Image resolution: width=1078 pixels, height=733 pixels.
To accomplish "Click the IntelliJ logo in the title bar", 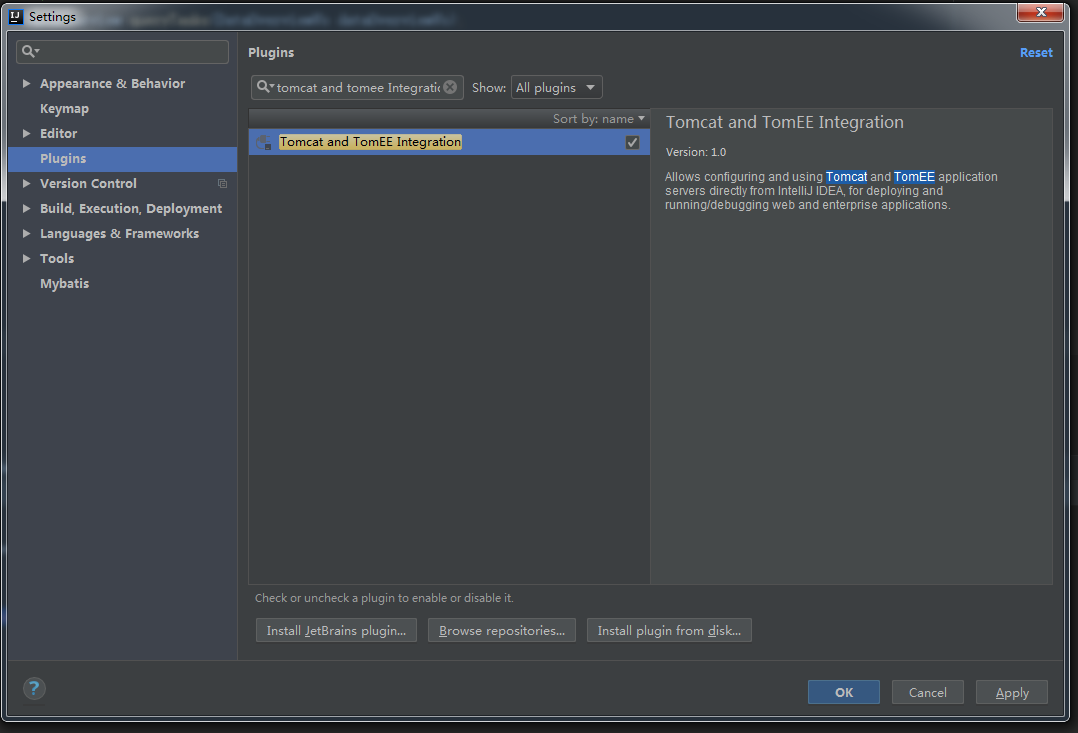I will [x=16, y=17].
